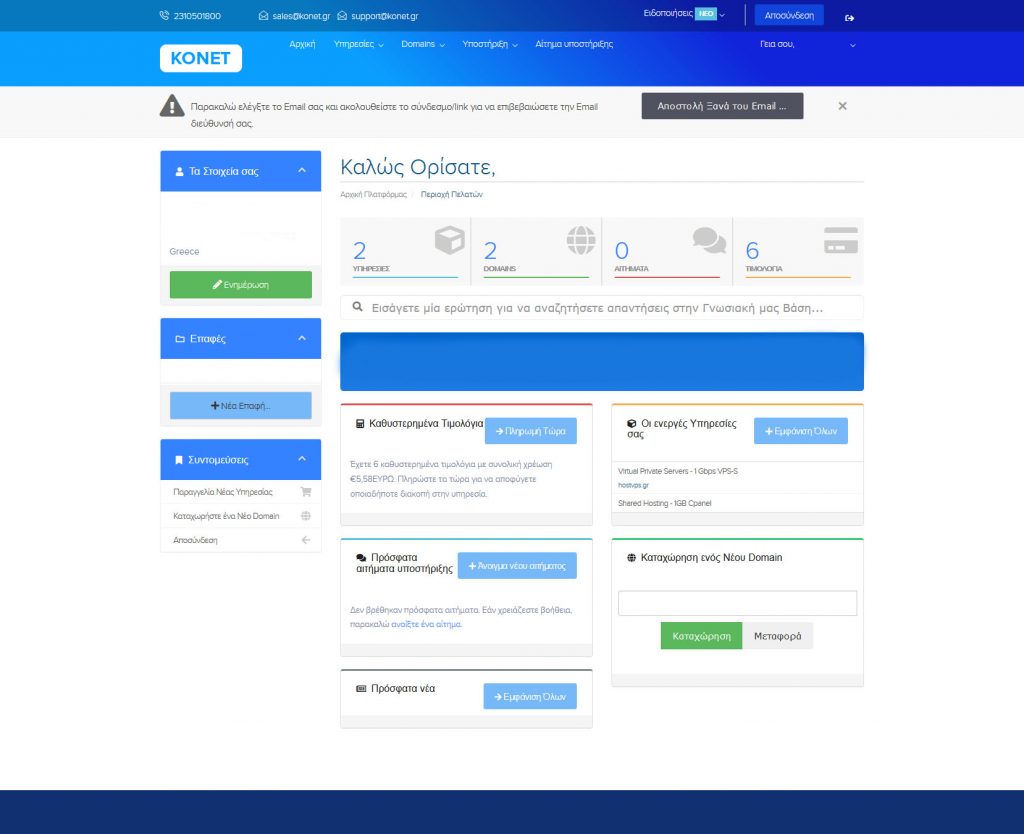This screenshot has height=834, width=1024.
Task: Open the Υπηρεσίες dropdown menu
Action: [358, 45]
